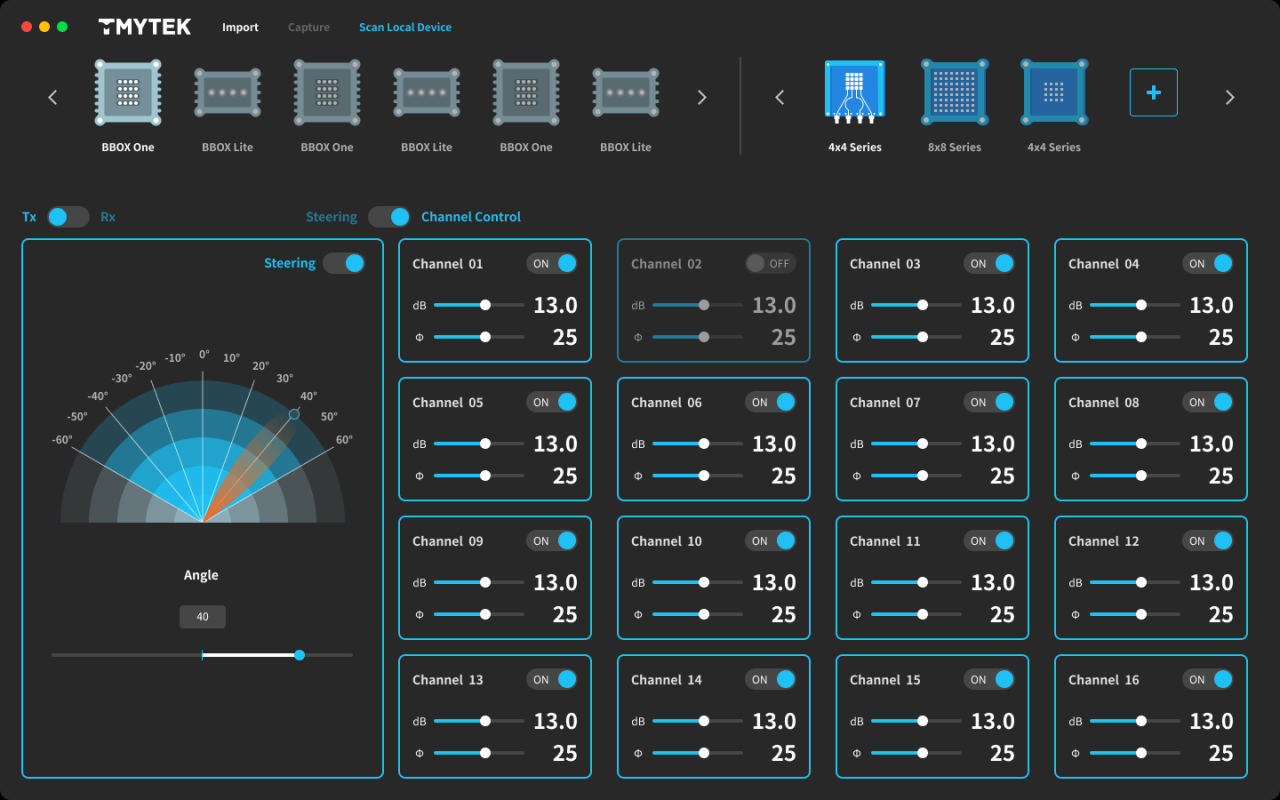The height and width of the screenshot is (800, 1280).
Task: Click Channel 06 dB slider
Action: tap(697, 443)
